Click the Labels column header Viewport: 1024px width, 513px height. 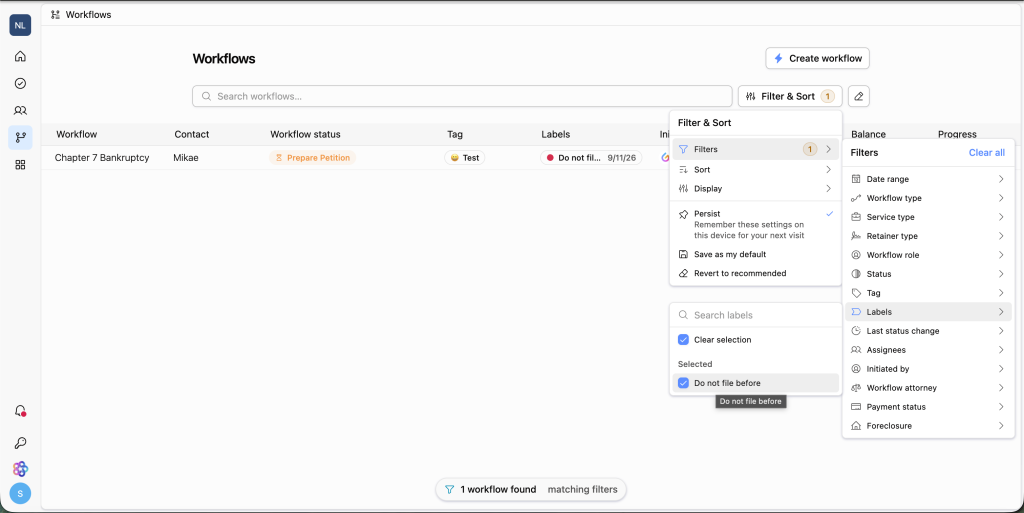[555, 134]
